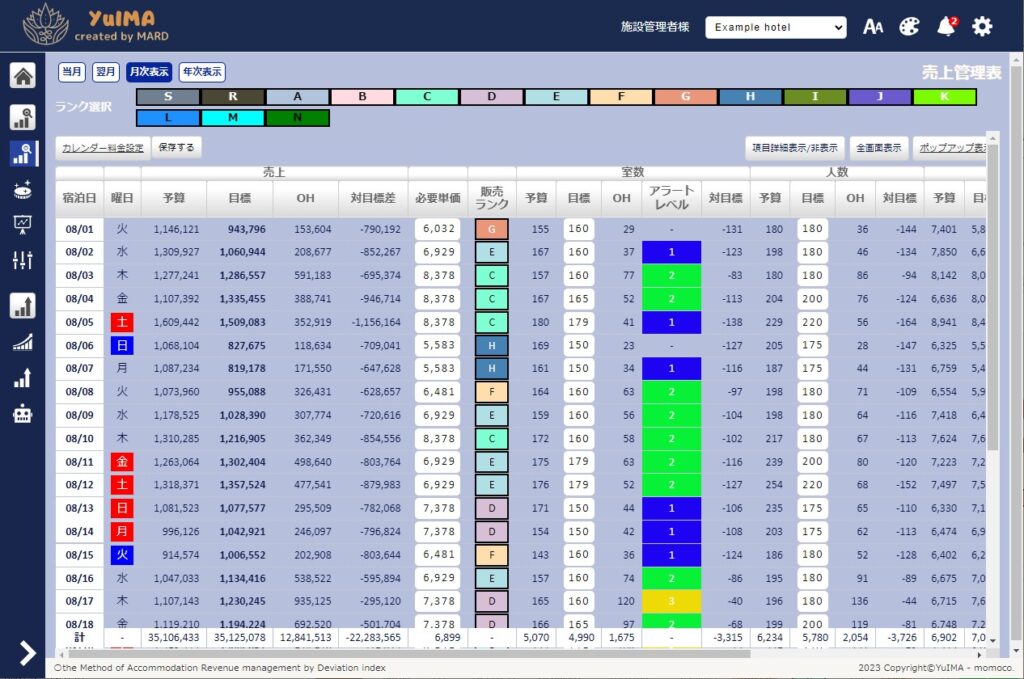The image size is (1024, 679).
Task: Open the sales rank G cell for 08/01
Action: [491, 229]
